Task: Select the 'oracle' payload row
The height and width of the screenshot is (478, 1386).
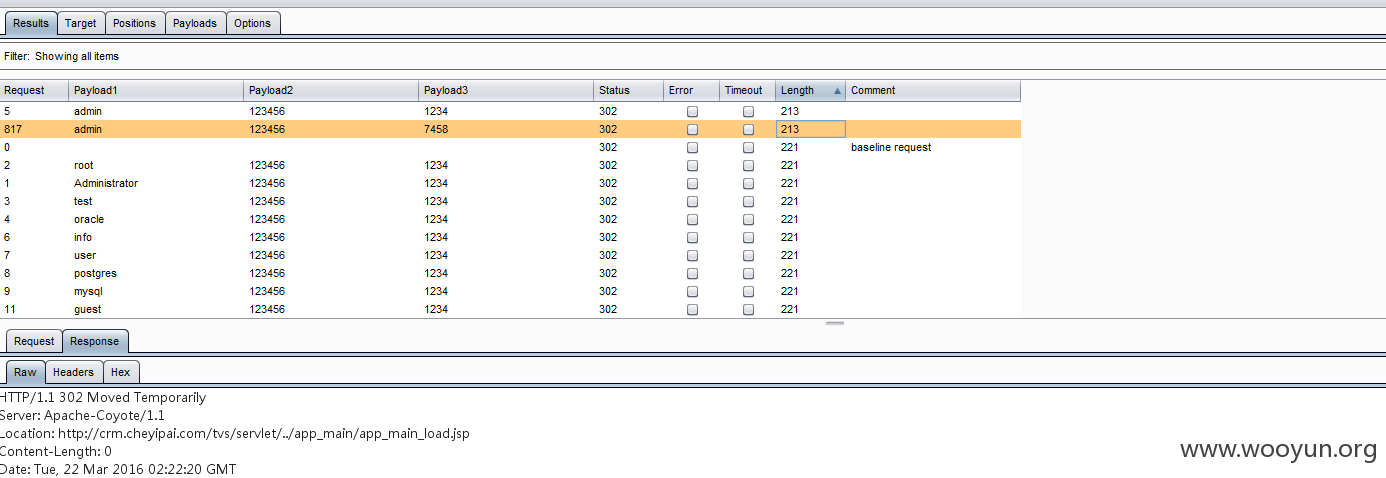Action: 510,219
